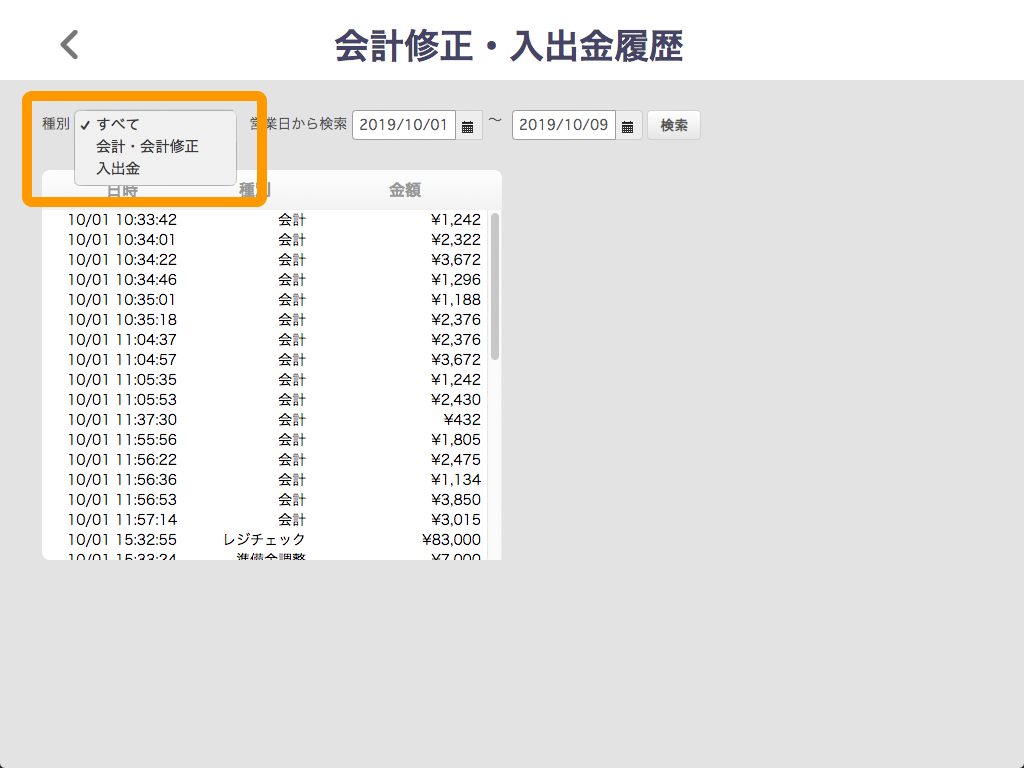Click 会計 cell in 10:33:42 row
The image size is (1024, 768).
point(292,220)
